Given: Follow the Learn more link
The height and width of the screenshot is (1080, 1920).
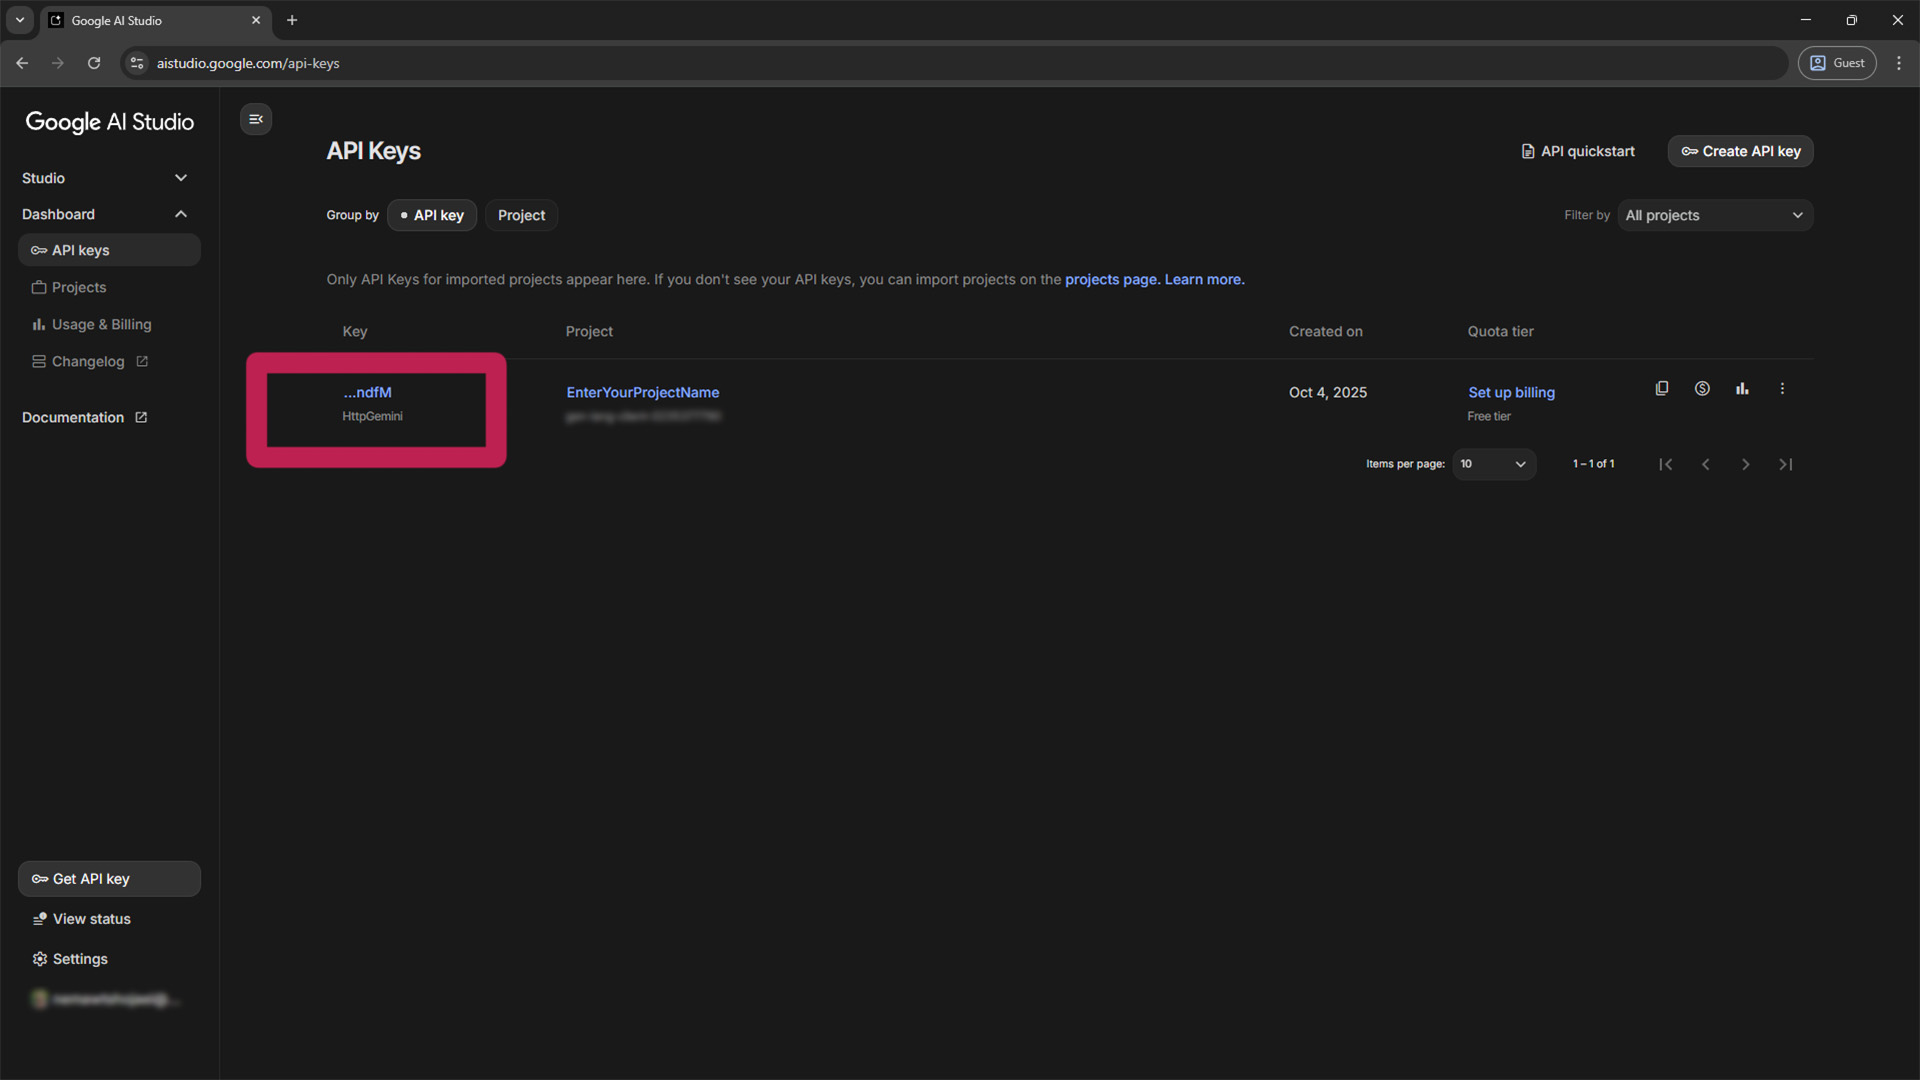Looking at the screenshot, I should (x=1204, y=279).
